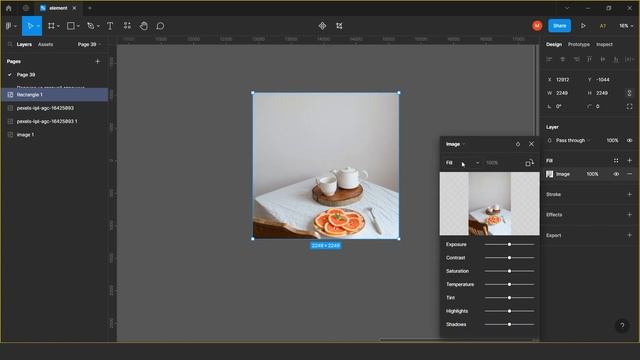This screenshot has height=360, width=640.
Task: Switch to the Prototype tab
Action: (x=579, y=44)
